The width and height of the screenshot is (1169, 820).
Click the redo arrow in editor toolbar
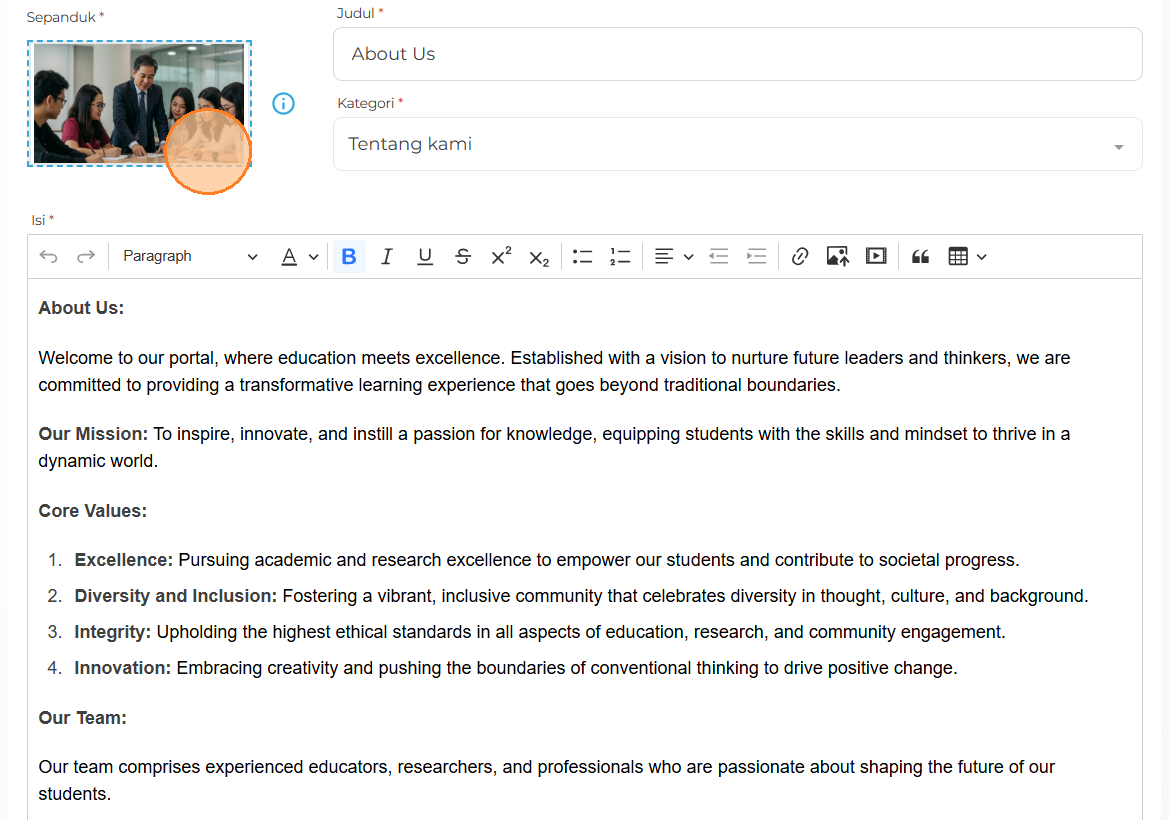tap(86, 257)
